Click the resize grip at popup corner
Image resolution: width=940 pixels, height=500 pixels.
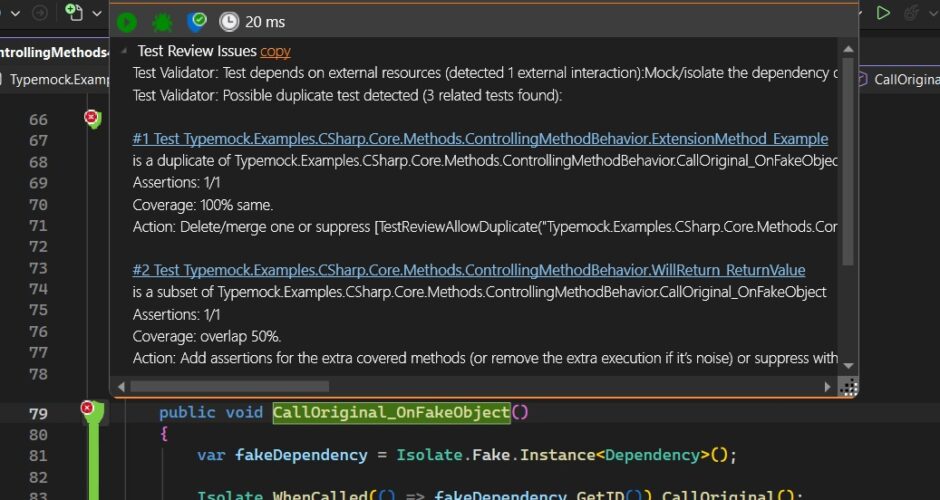848,387
